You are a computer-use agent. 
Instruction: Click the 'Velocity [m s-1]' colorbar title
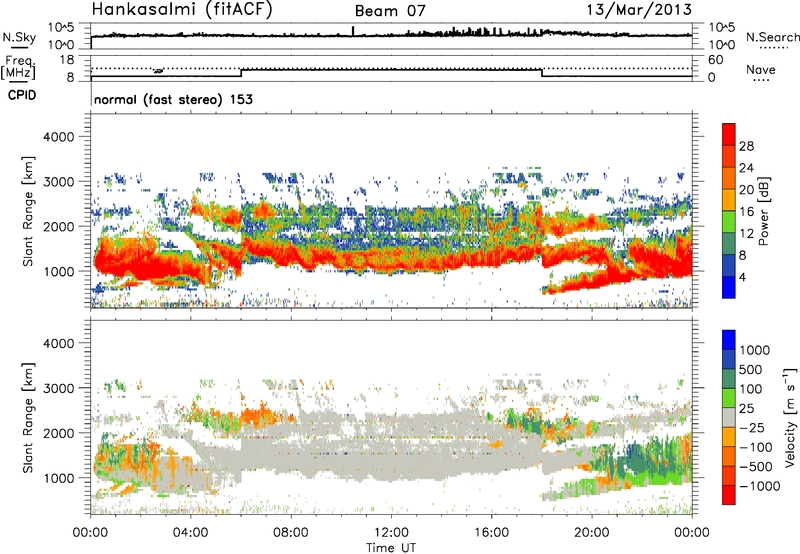pos(790,417)
